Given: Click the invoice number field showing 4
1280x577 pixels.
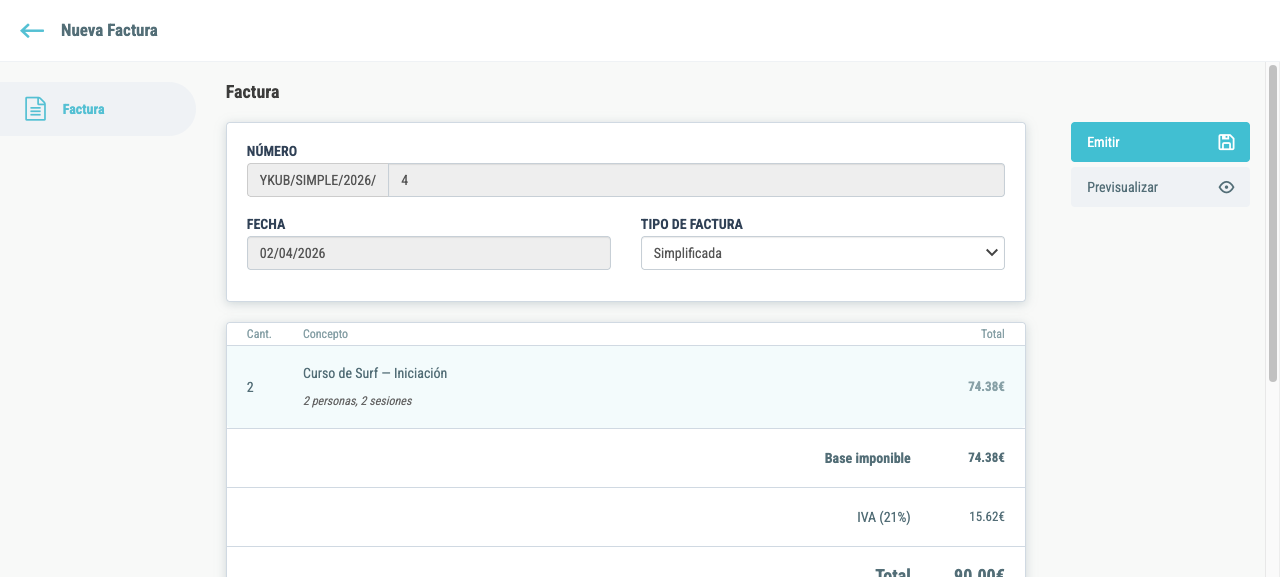Looking at the screenshot, I should [696, 181].
